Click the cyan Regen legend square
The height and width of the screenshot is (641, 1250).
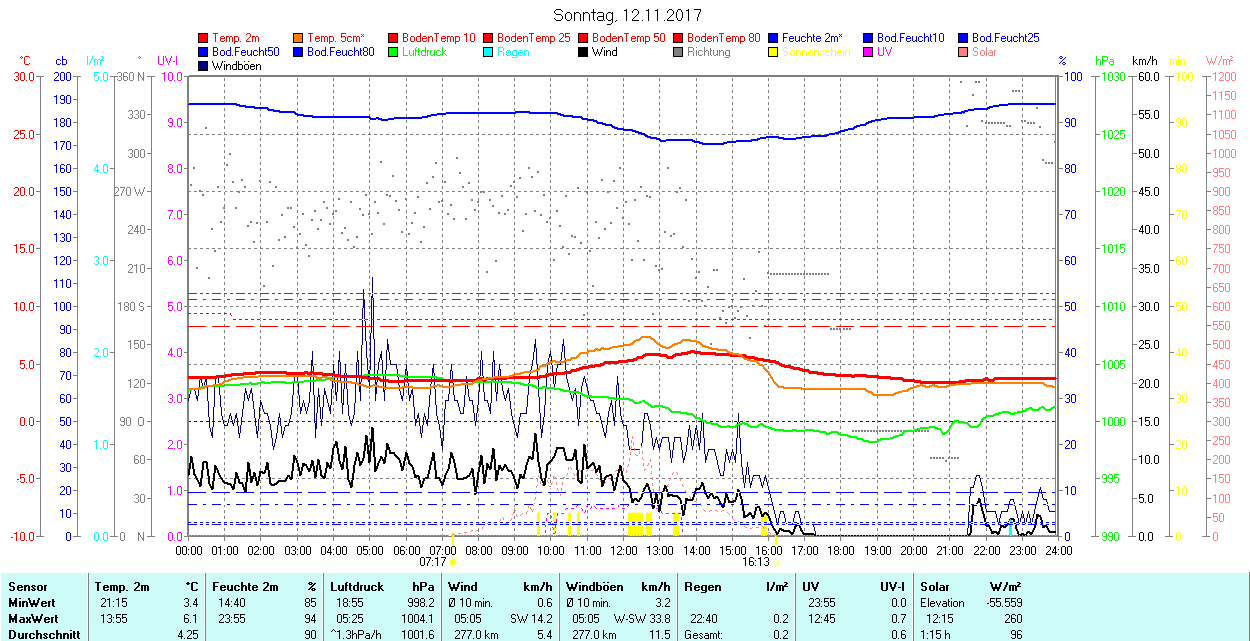point(488,52)
